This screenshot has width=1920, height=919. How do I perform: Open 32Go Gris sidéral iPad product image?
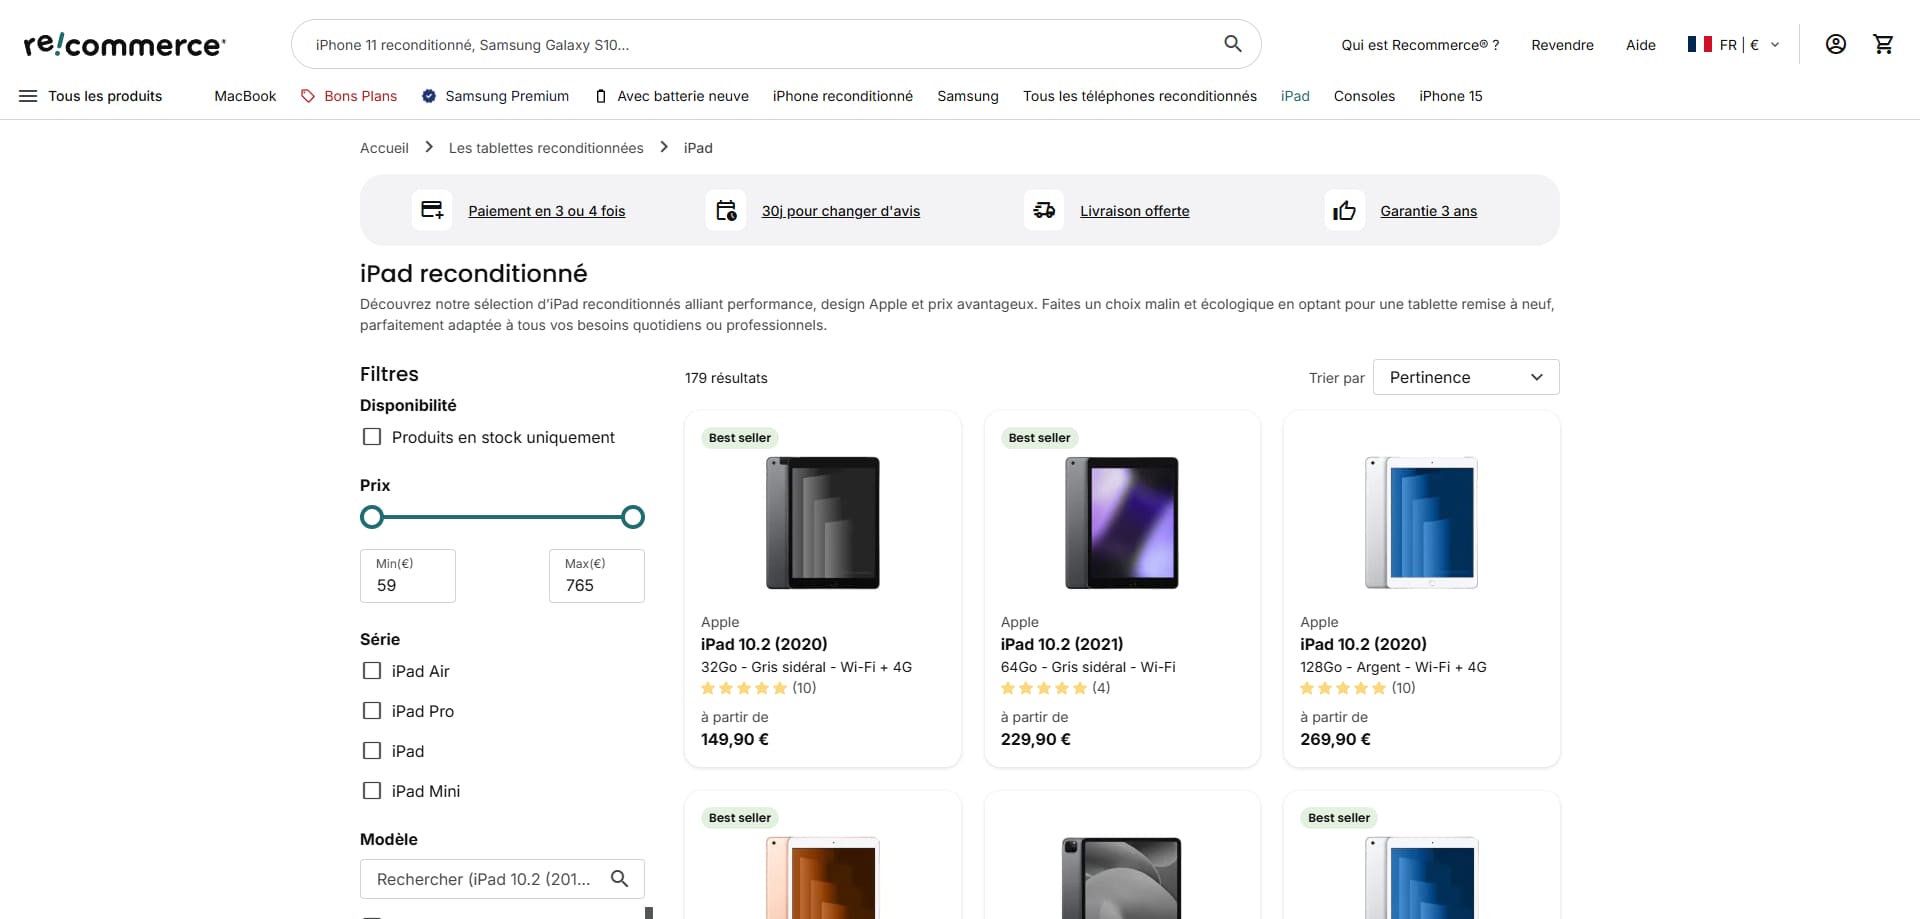[823, 523]
